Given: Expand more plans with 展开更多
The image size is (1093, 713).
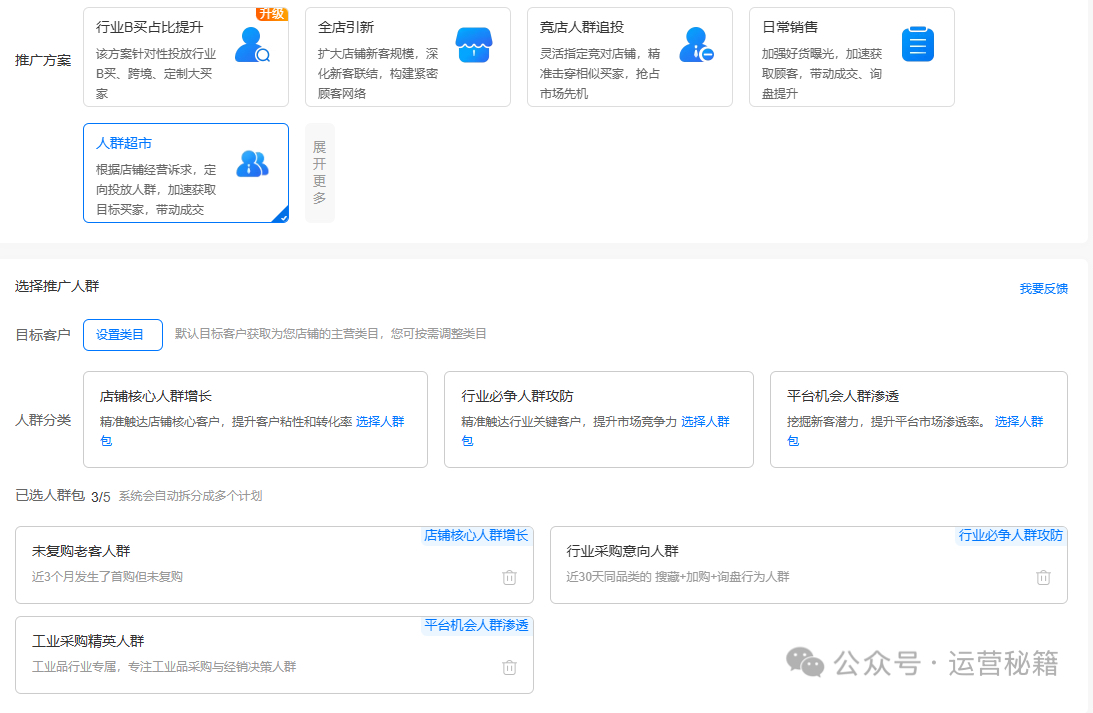Looking at the screenshot, I should [320, 172].
